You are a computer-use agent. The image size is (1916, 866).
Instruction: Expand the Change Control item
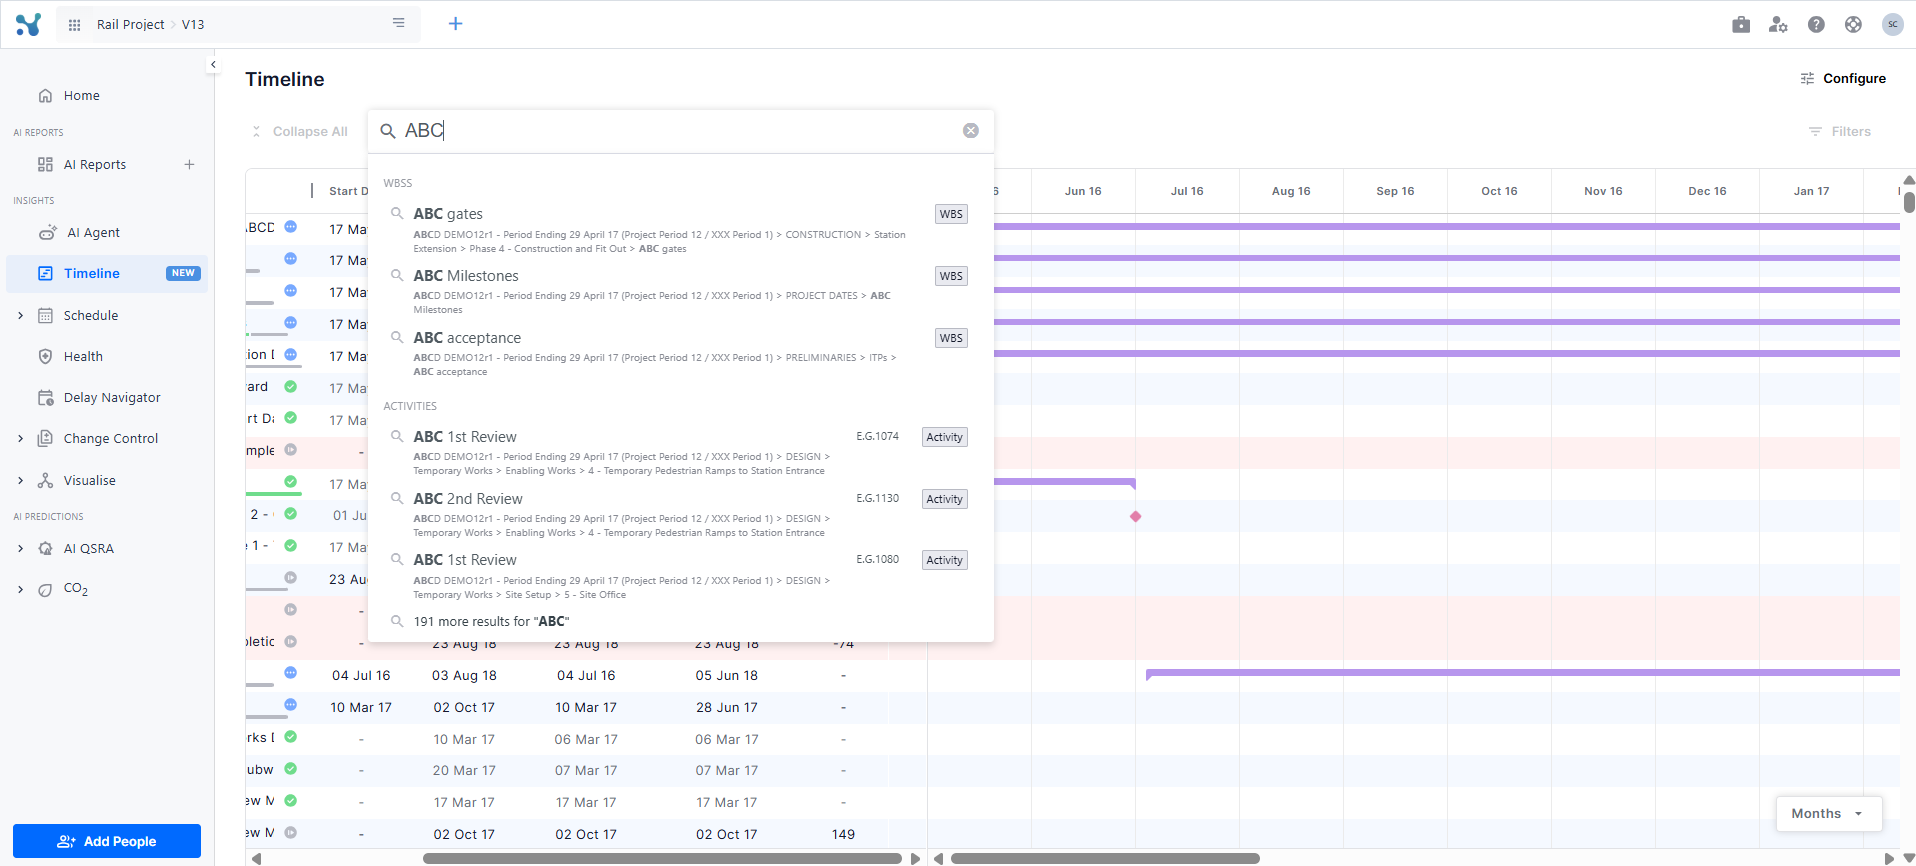click(x=20, y=438)
